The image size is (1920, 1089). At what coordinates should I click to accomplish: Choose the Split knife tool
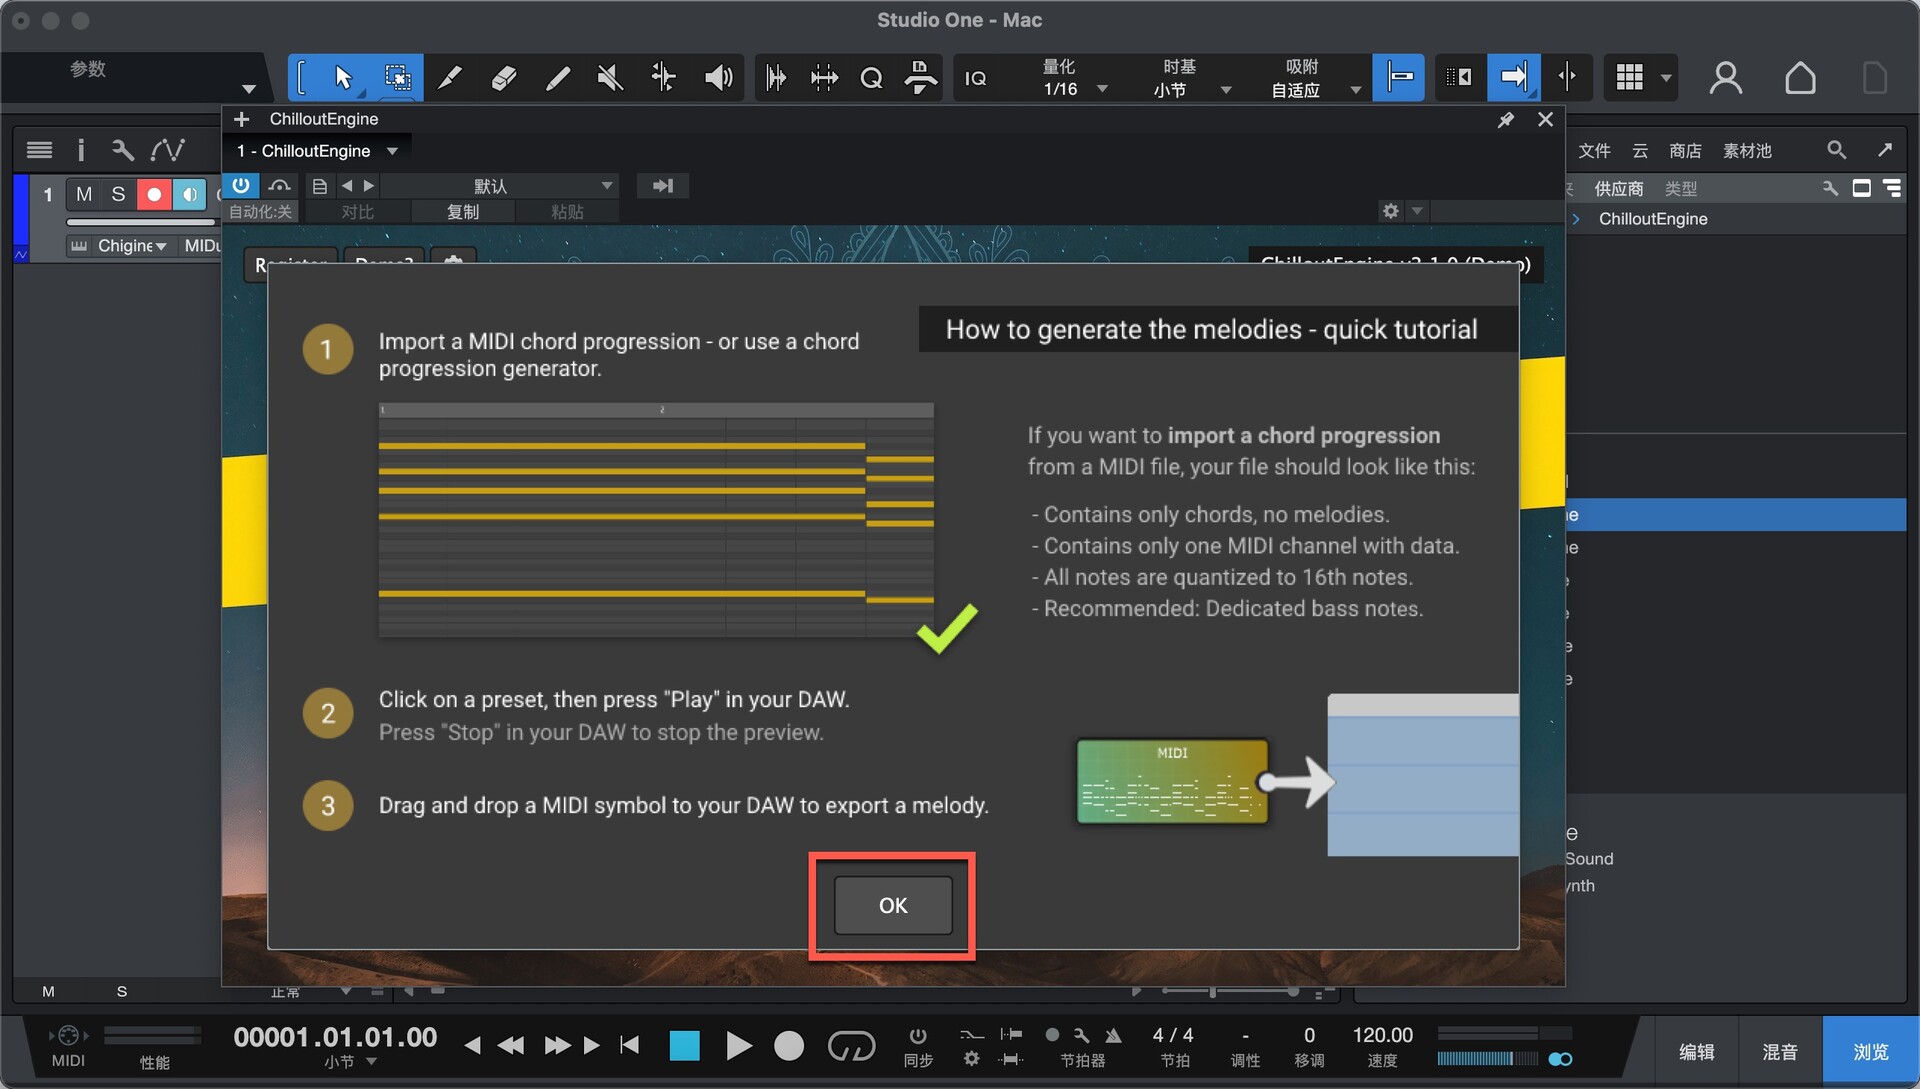(450, 77)
